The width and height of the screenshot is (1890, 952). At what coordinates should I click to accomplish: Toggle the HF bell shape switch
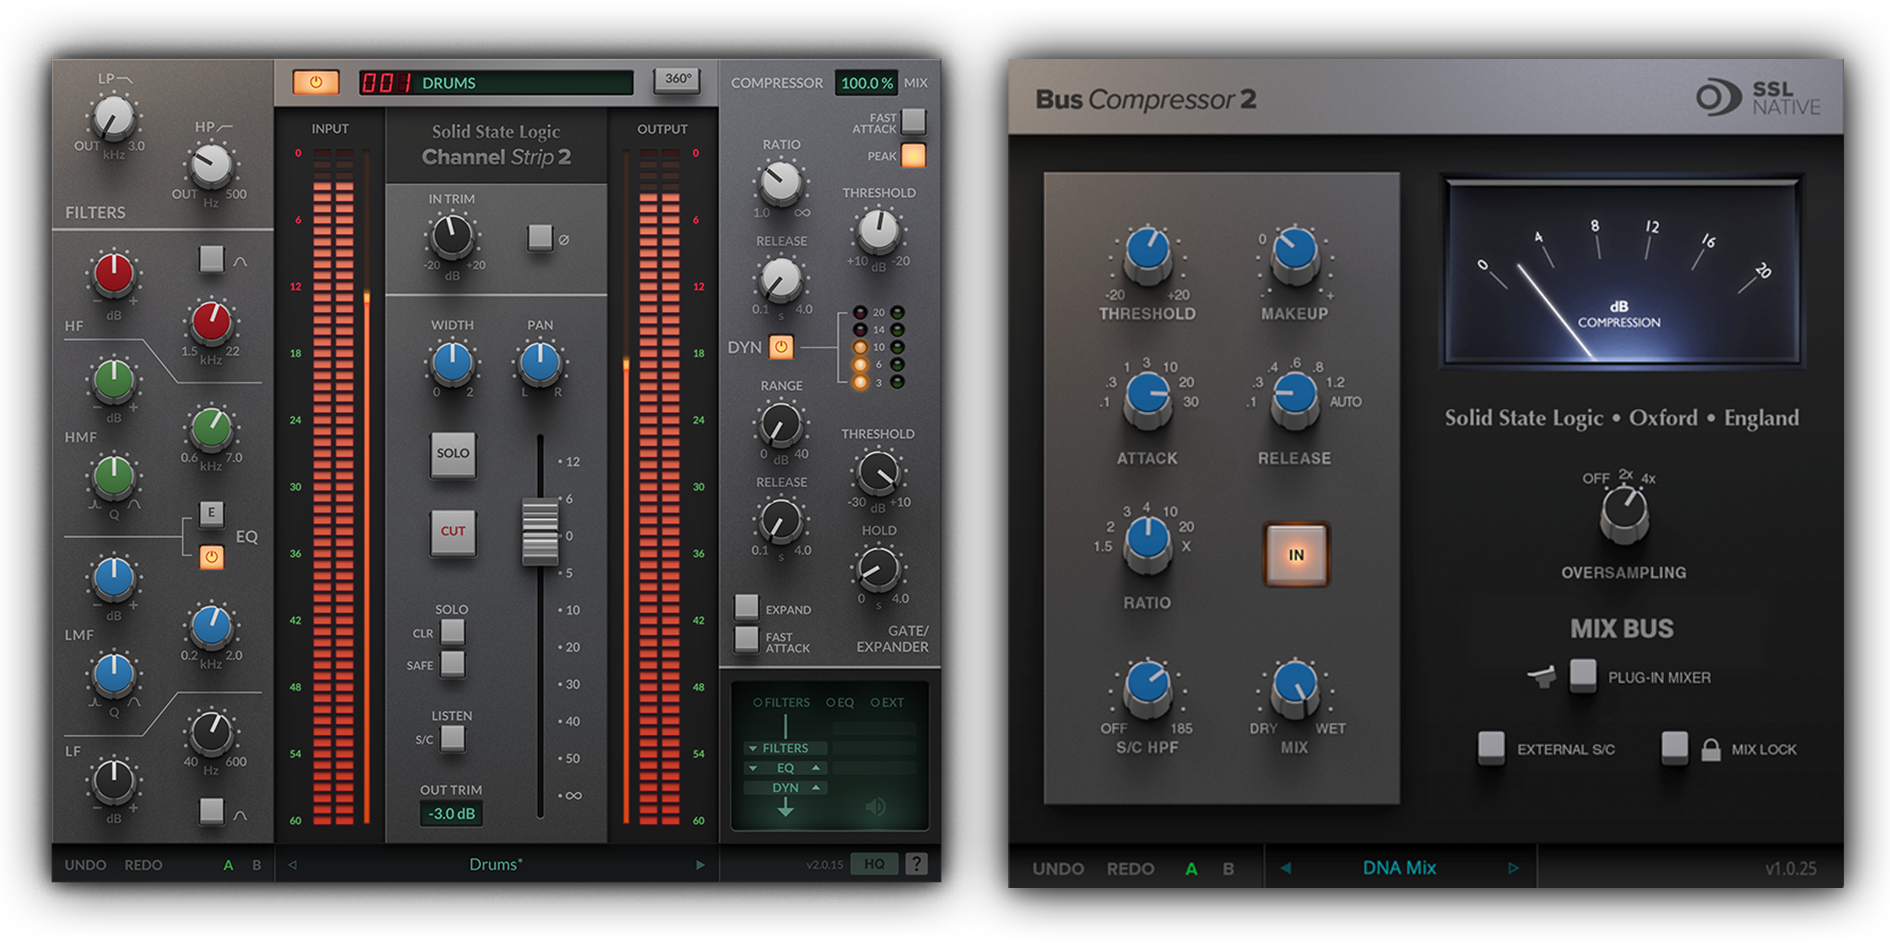pyautogui.click(x=211, y=259)
